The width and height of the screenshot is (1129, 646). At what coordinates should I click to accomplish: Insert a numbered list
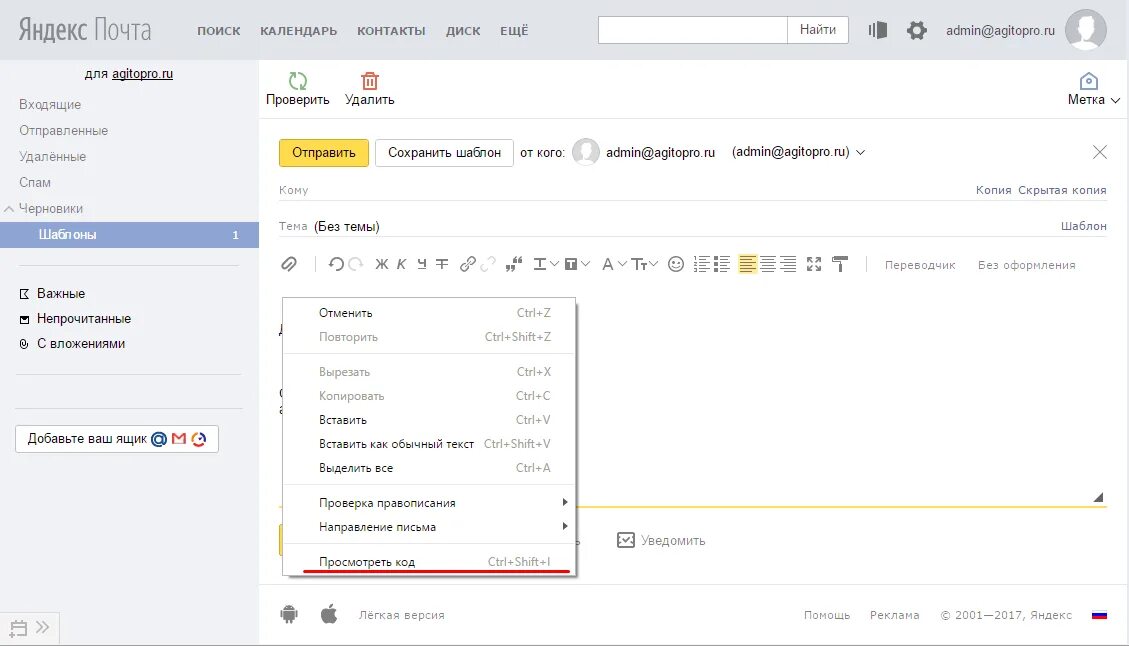[701, 264]
